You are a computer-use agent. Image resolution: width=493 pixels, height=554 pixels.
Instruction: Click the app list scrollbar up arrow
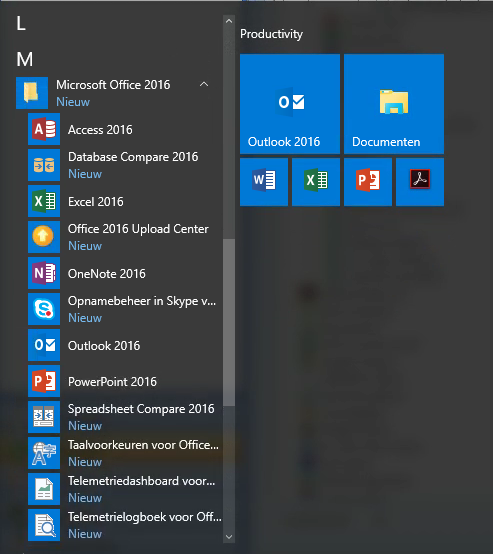tap(229, 21)
